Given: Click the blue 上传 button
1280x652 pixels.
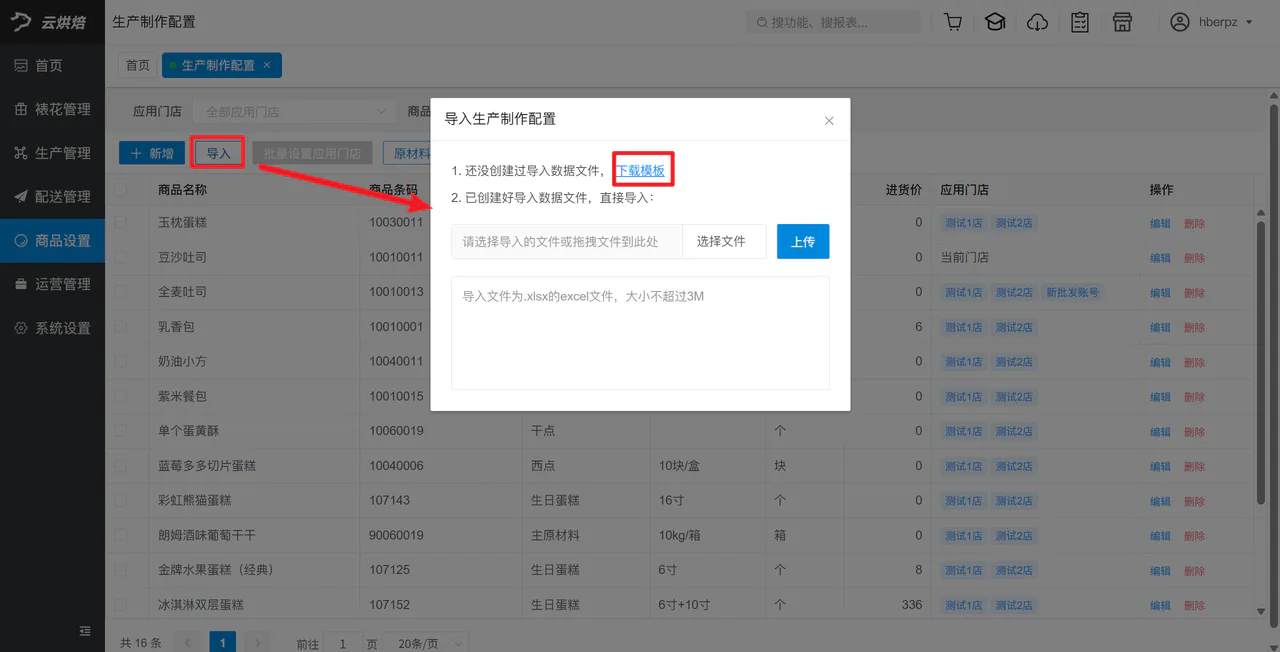Looking at the screenshot, I should [x=803, y=241].
